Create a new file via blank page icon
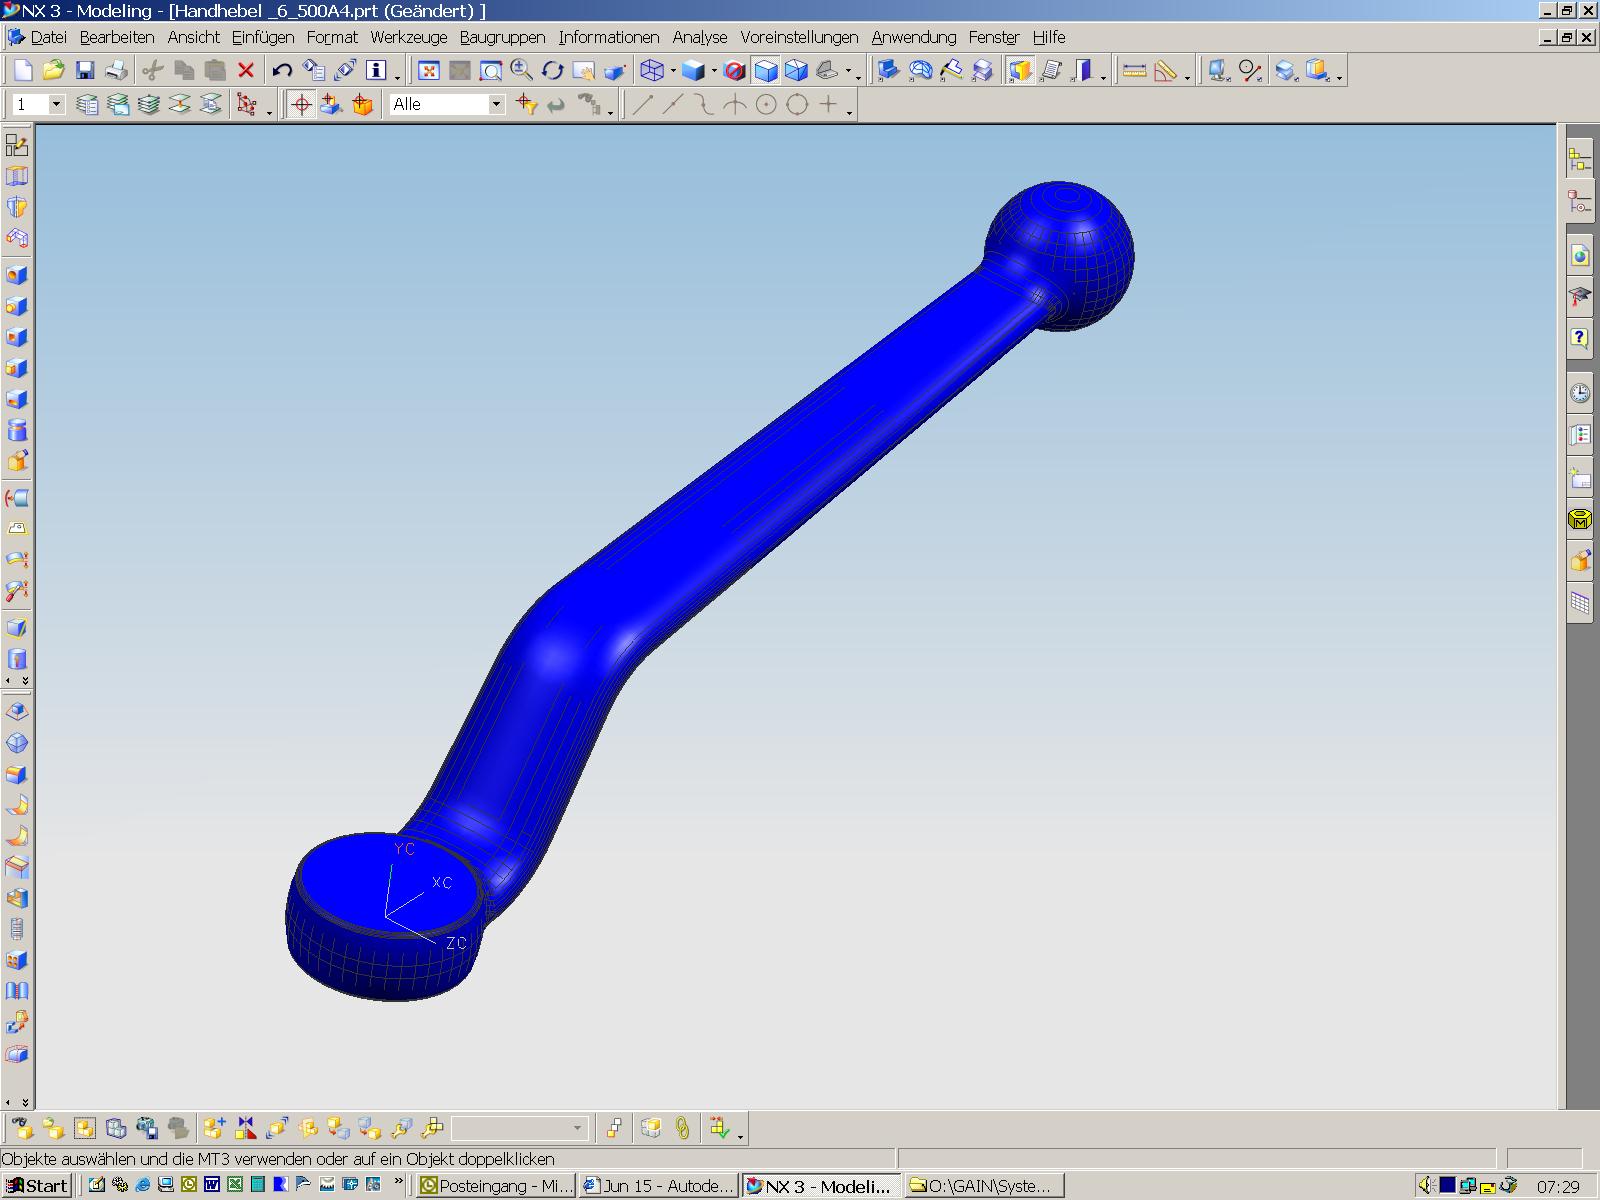Viewport: 1600px width, 1200px height. 23,70
